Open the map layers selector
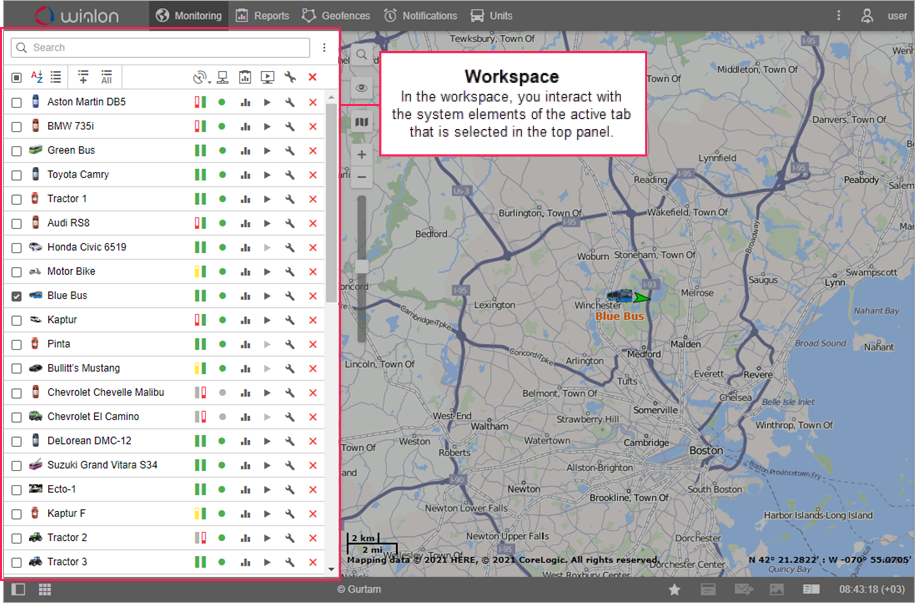The image size is (915, 603). click(x=361, y=122)
